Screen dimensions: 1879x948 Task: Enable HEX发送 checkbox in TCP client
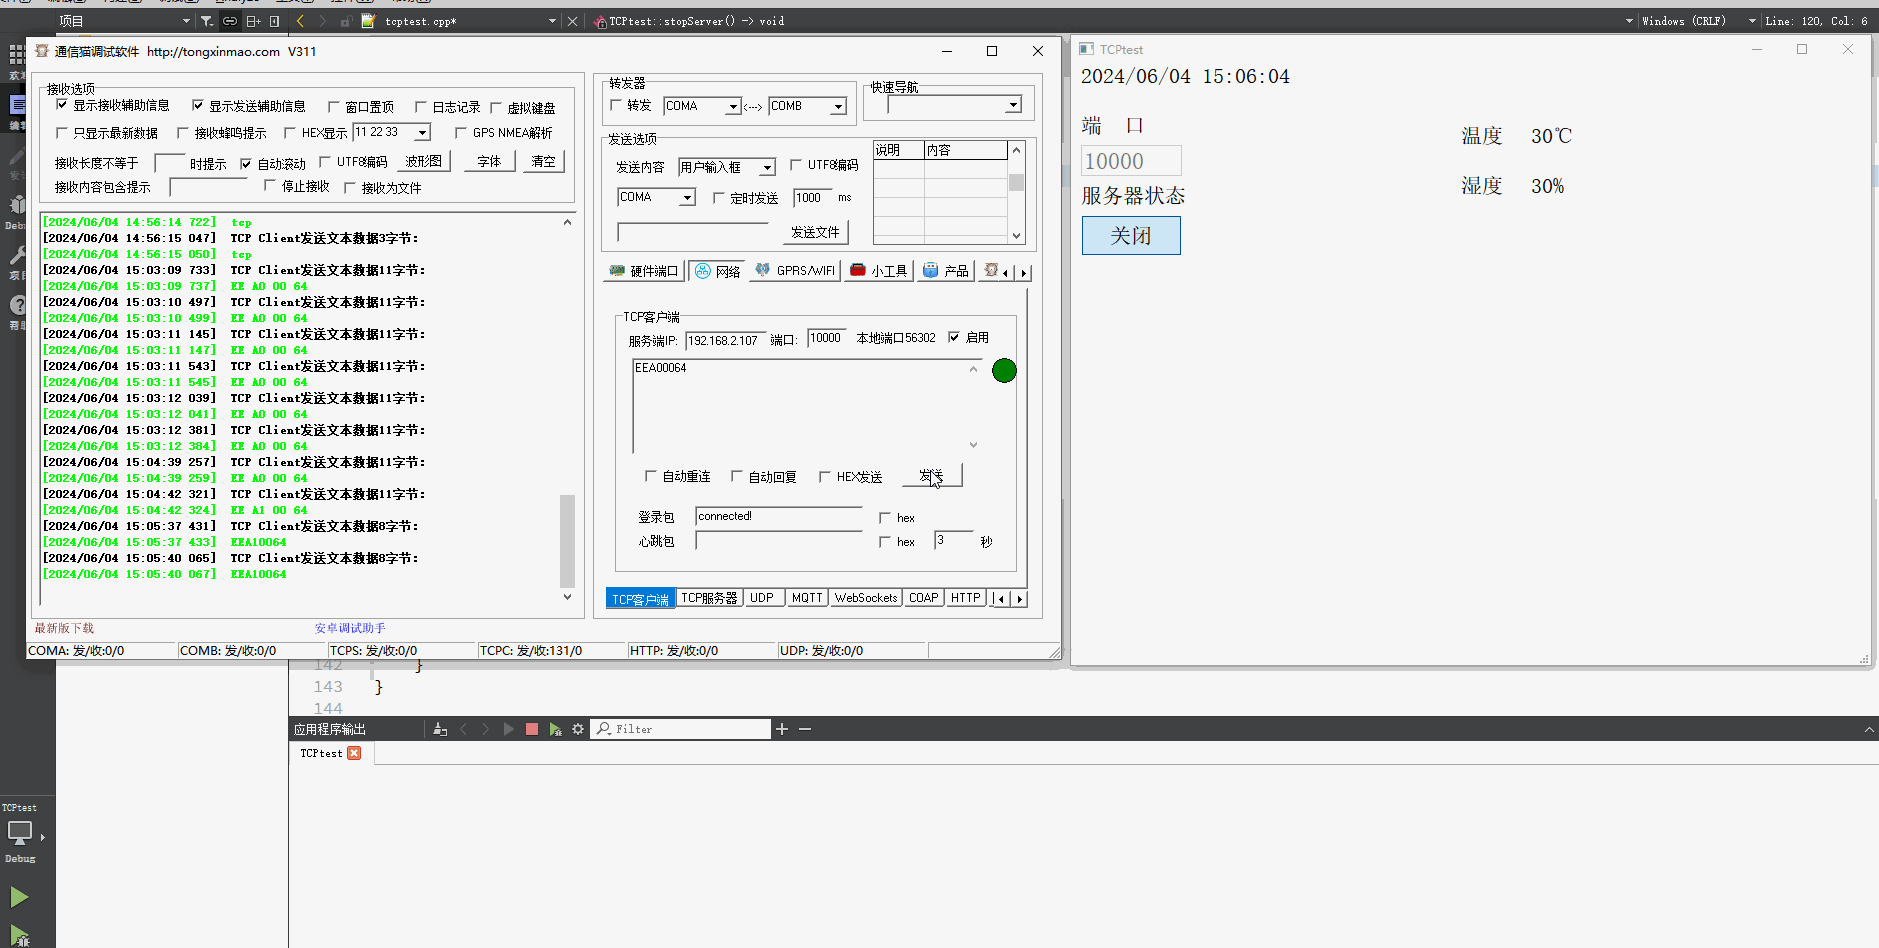coord(825,477)
